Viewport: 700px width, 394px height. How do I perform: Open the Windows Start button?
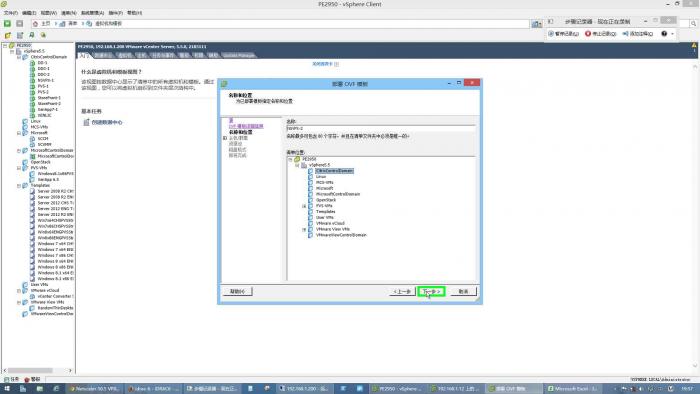tap(7, 389)
